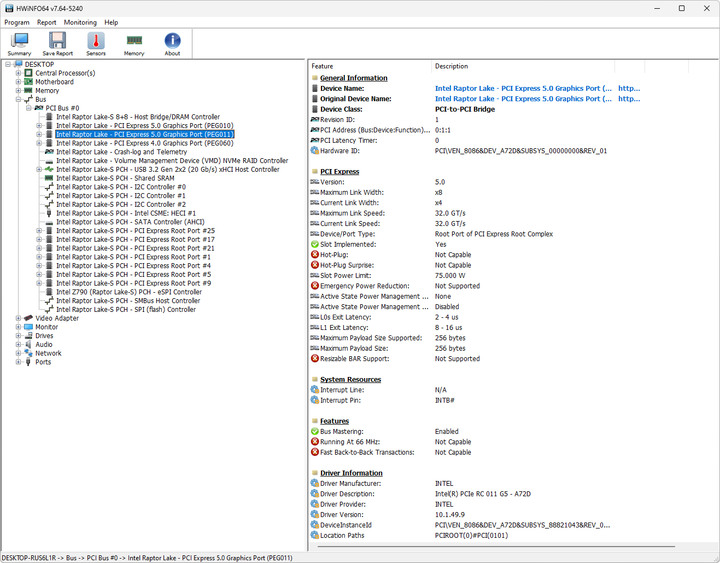Select Host Bridge/DRAM Controller tree item

(x=138, y=117)
